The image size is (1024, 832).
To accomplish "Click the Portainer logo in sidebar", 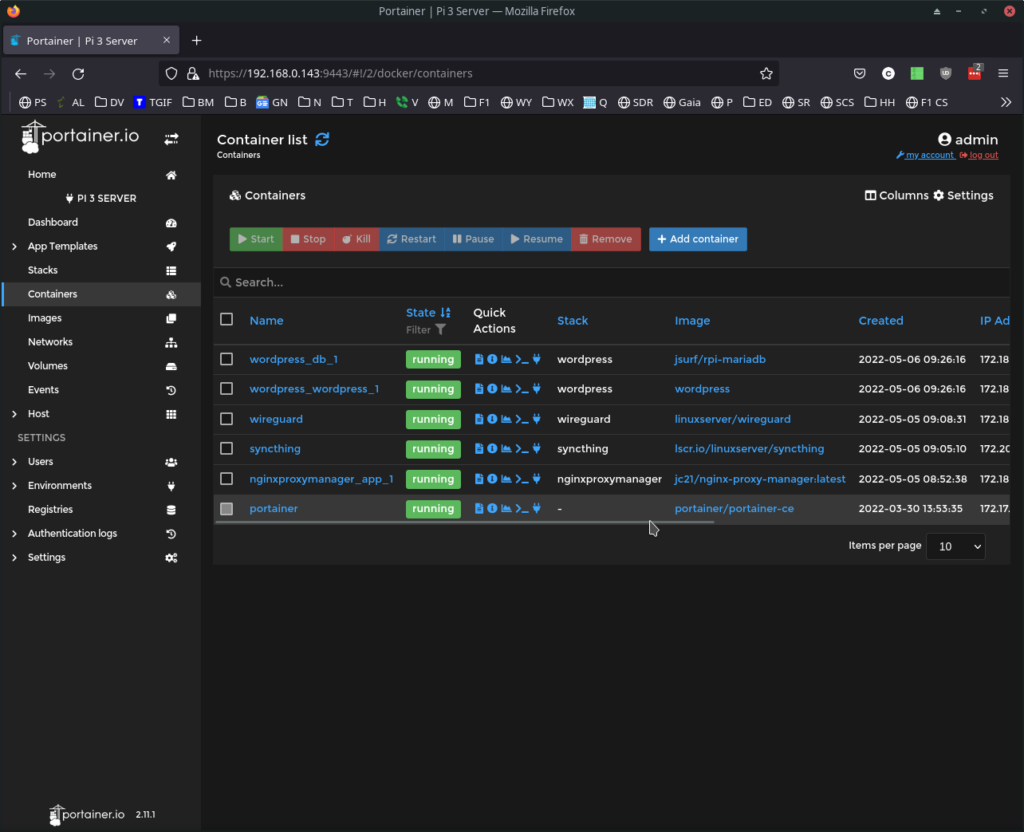I will (80, 137).
